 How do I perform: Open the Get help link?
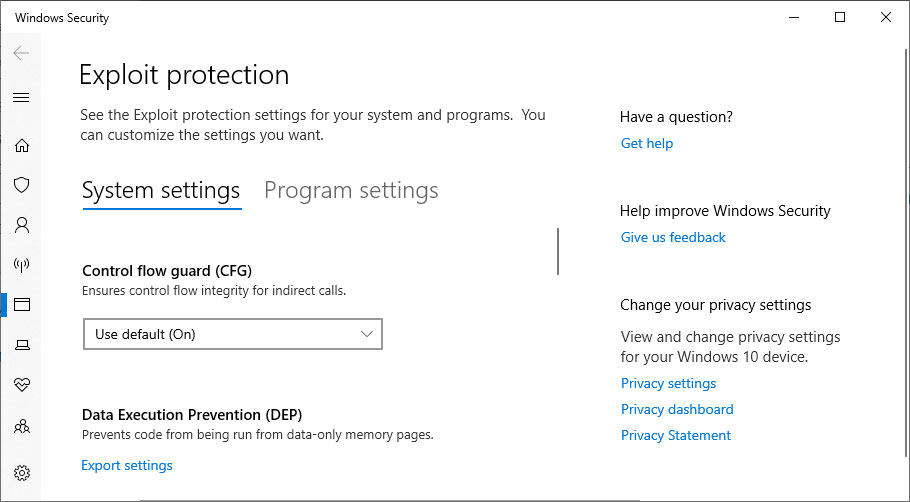pos(647,143)
